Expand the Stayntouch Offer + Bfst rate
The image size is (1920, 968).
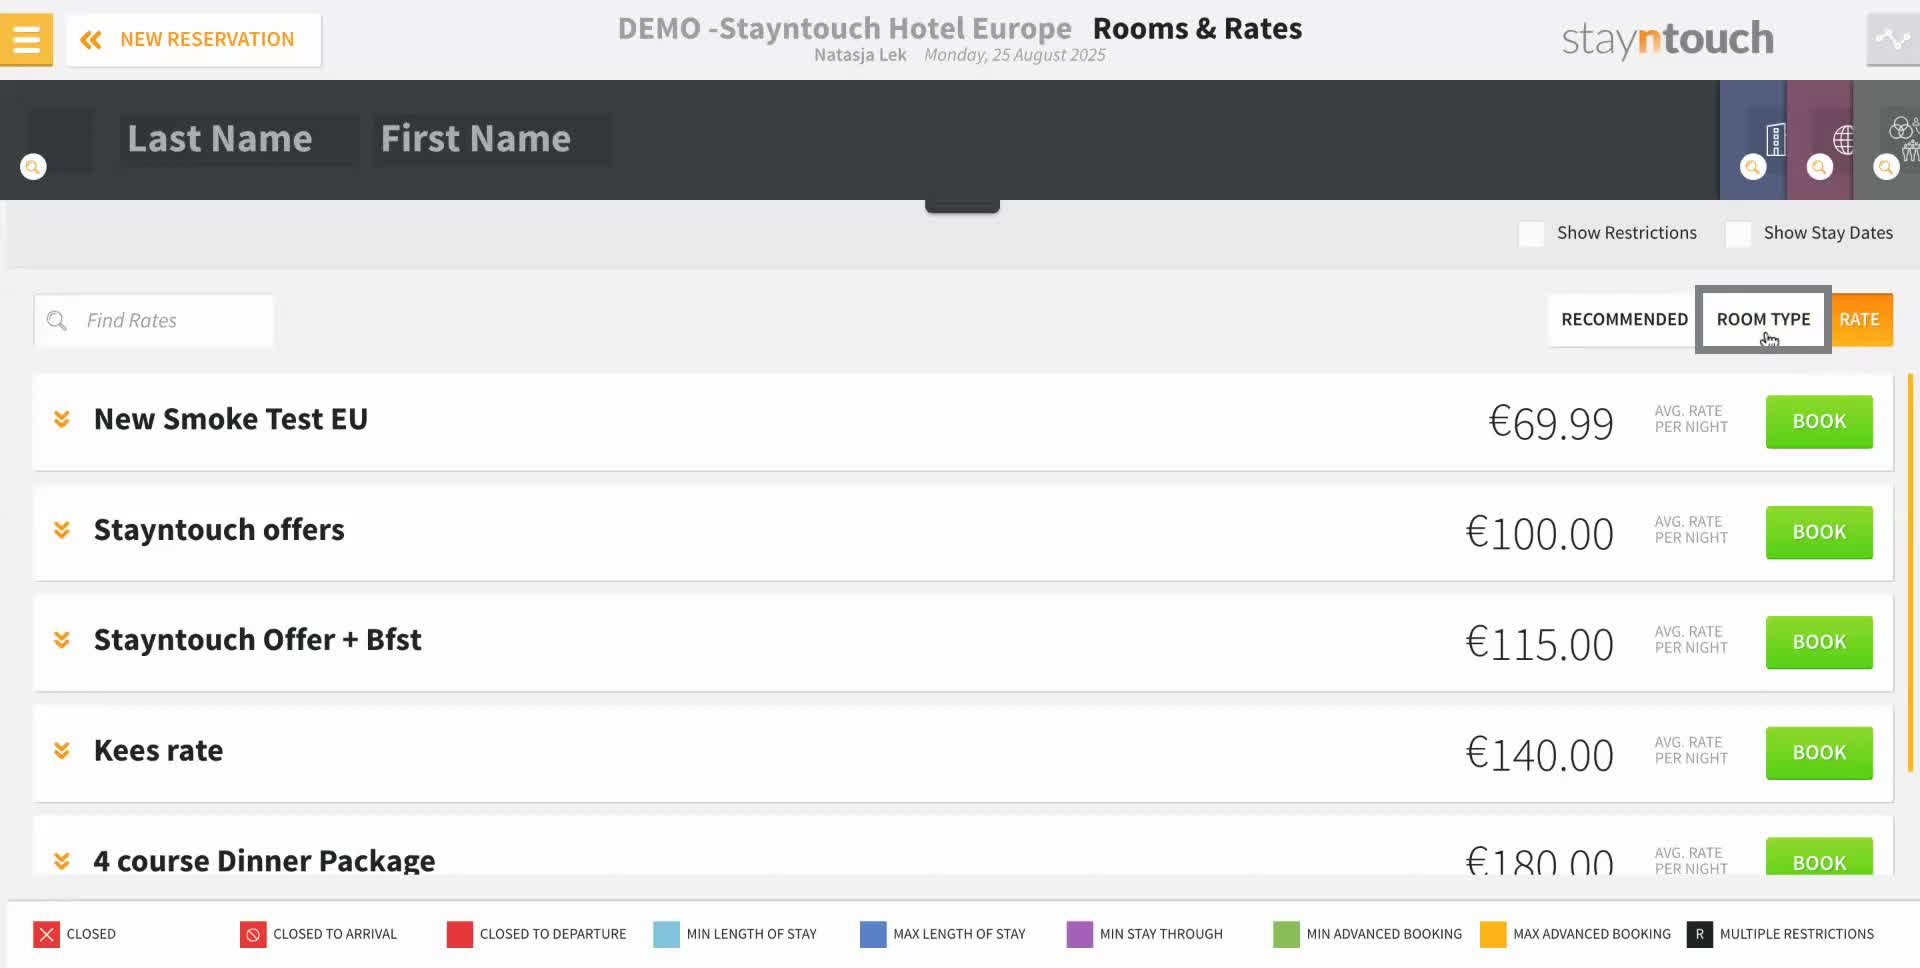(62, 640)
